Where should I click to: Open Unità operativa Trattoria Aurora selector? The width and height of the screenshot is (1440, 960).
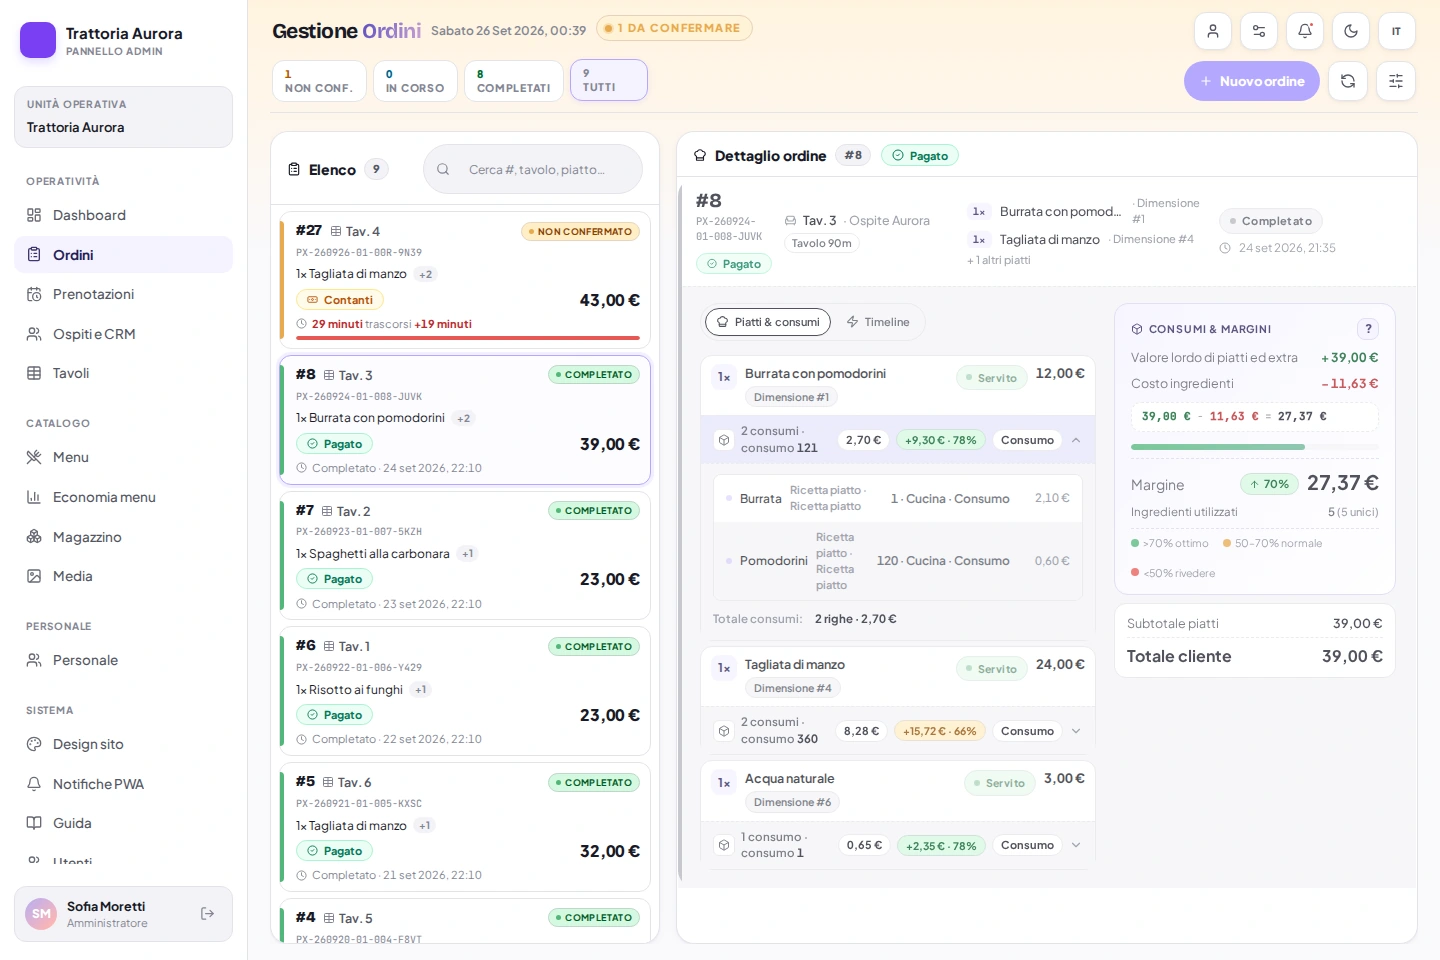coord(123,117)
